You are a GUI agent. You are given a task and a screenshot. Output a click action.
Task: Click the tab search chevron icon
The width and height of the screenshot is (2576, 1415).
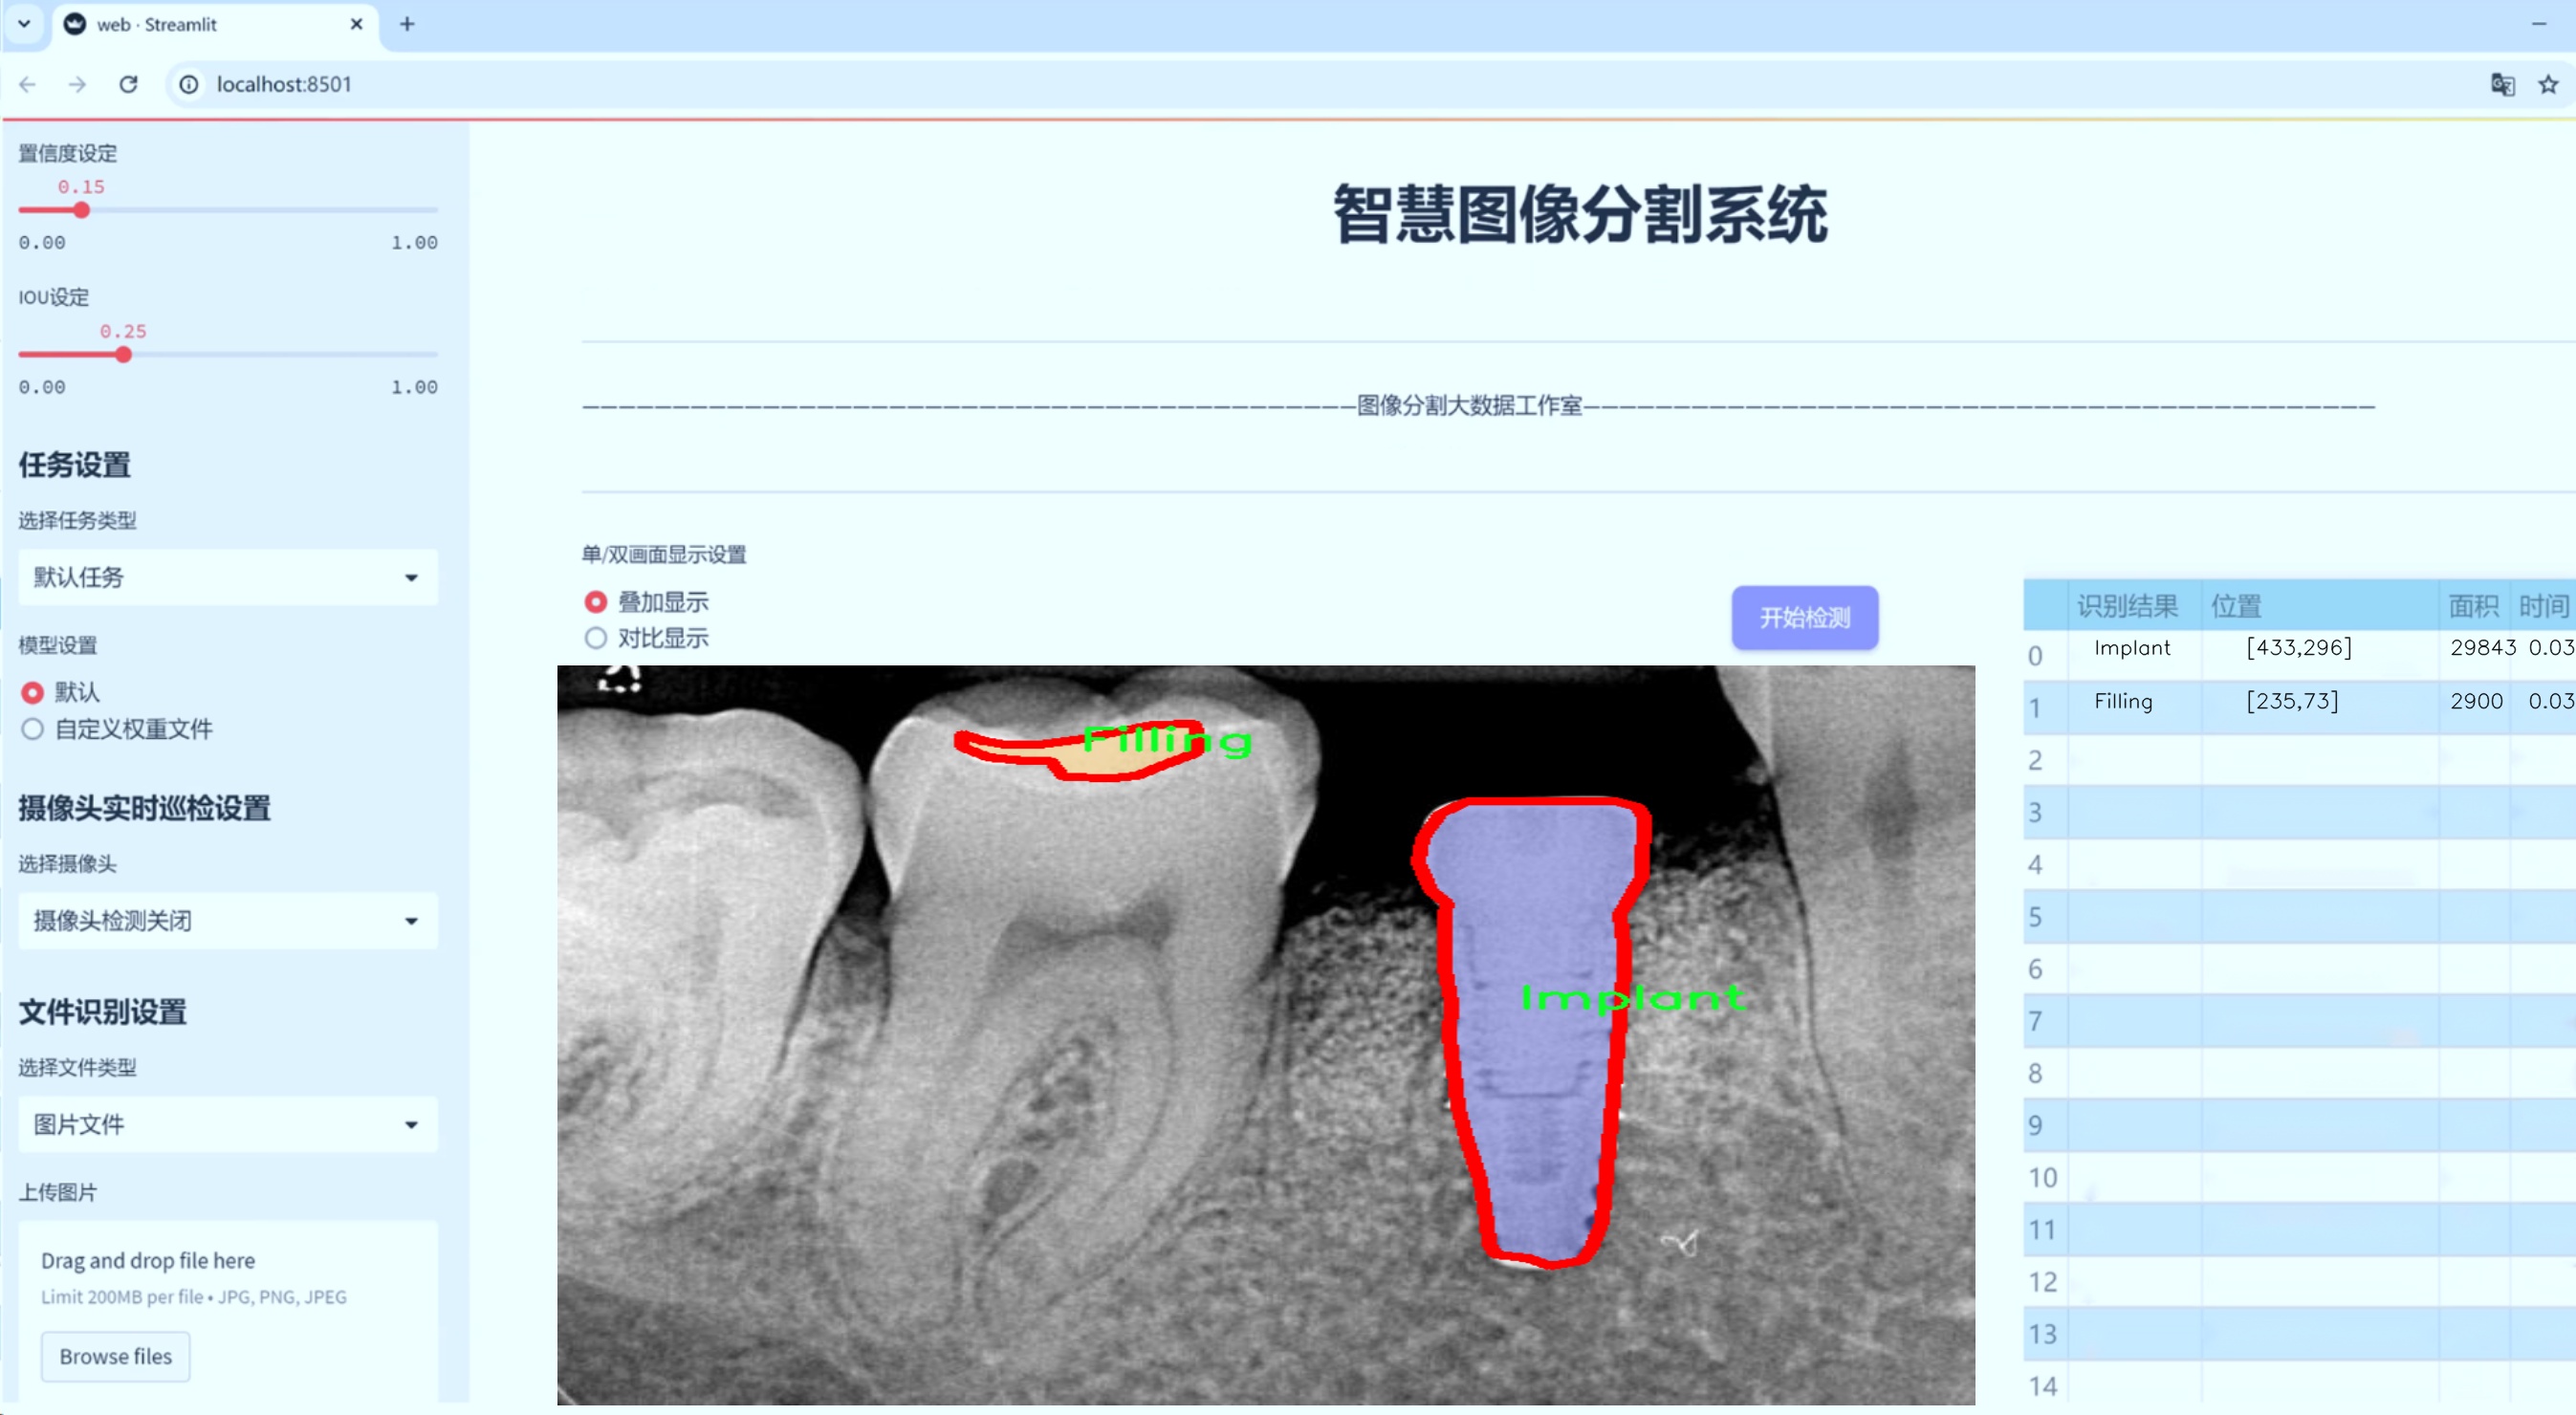pos(24,24)
